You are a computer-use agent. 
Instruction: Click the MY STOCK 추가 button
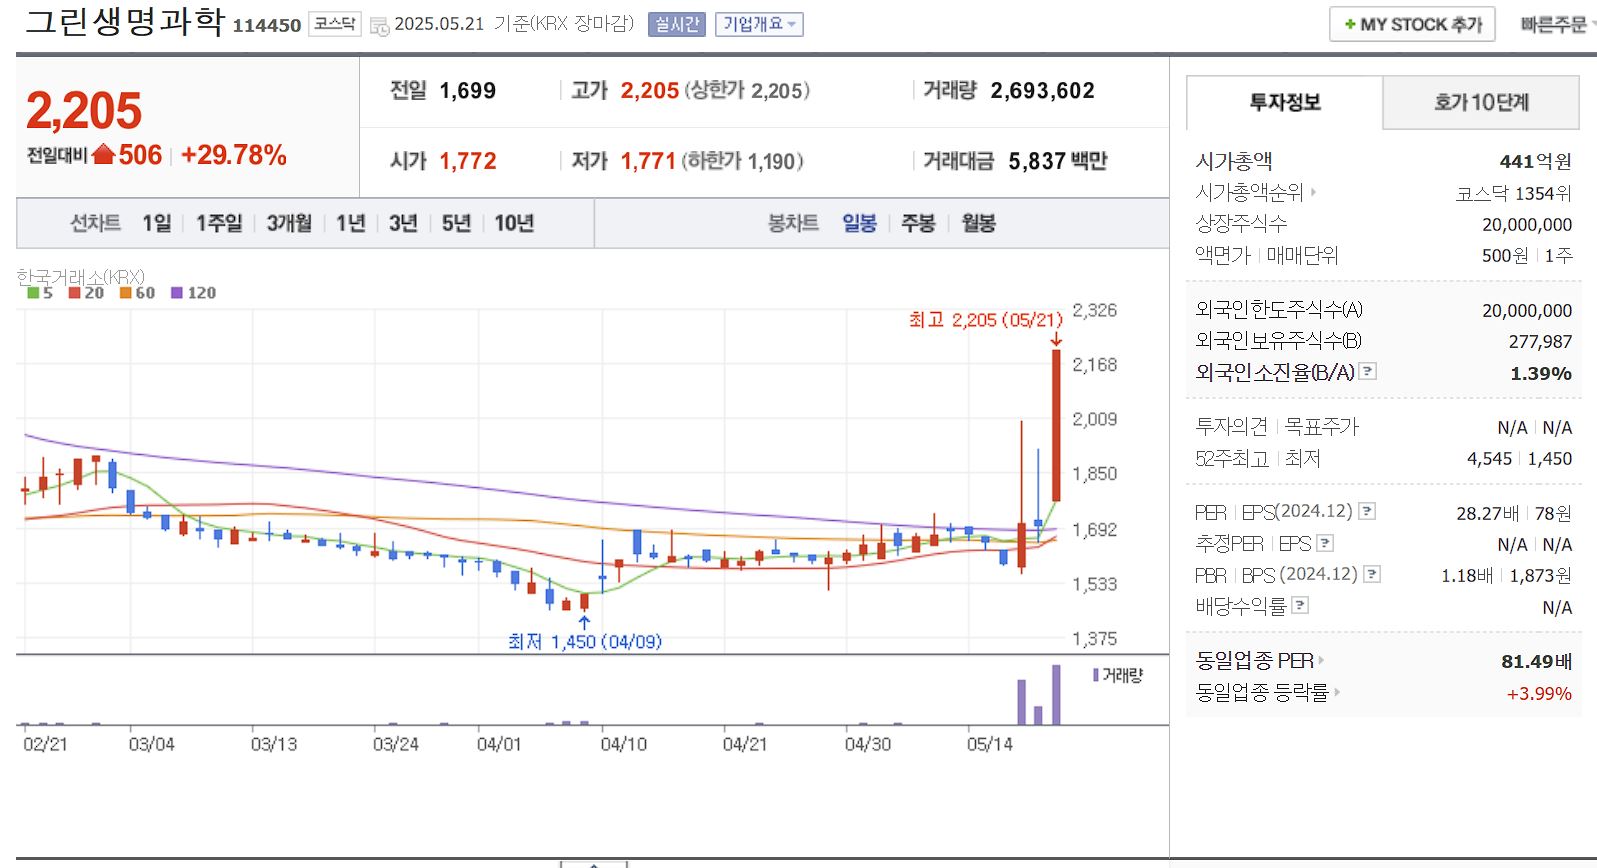point(1412,24)
